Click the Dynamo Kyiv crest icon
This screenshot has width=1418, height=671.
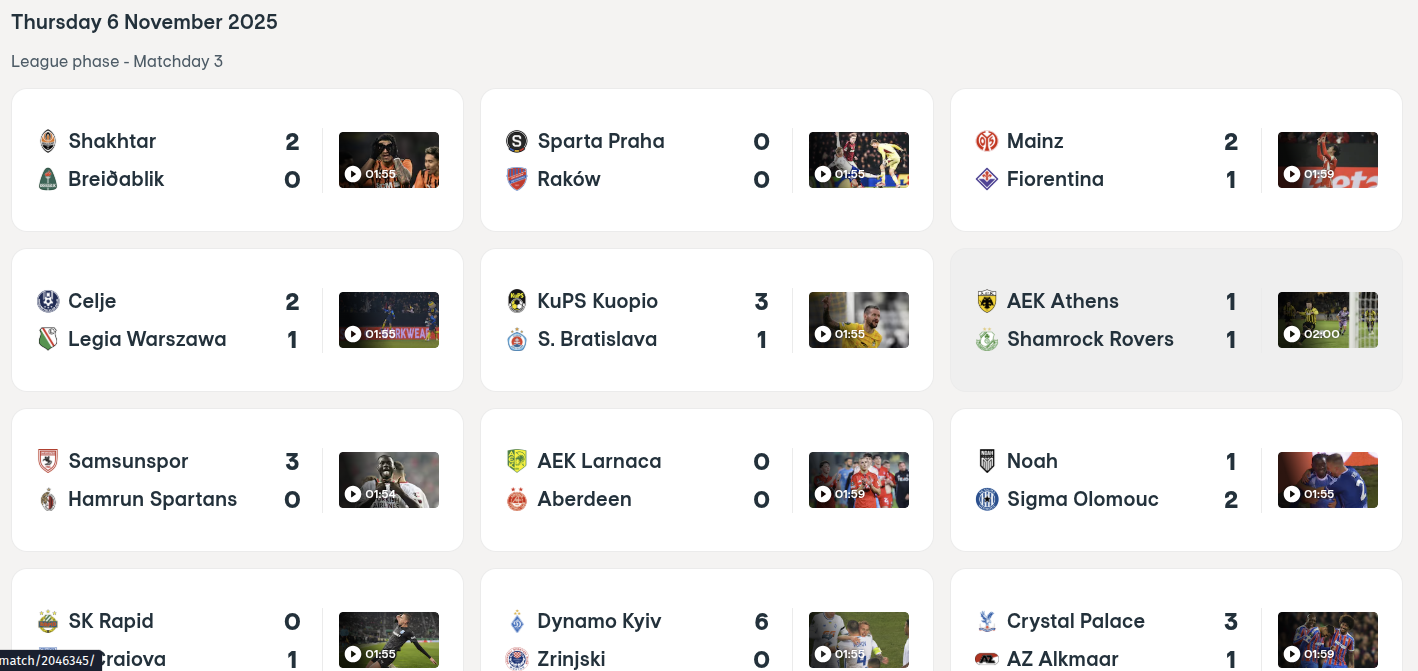[x=516, y=621]
